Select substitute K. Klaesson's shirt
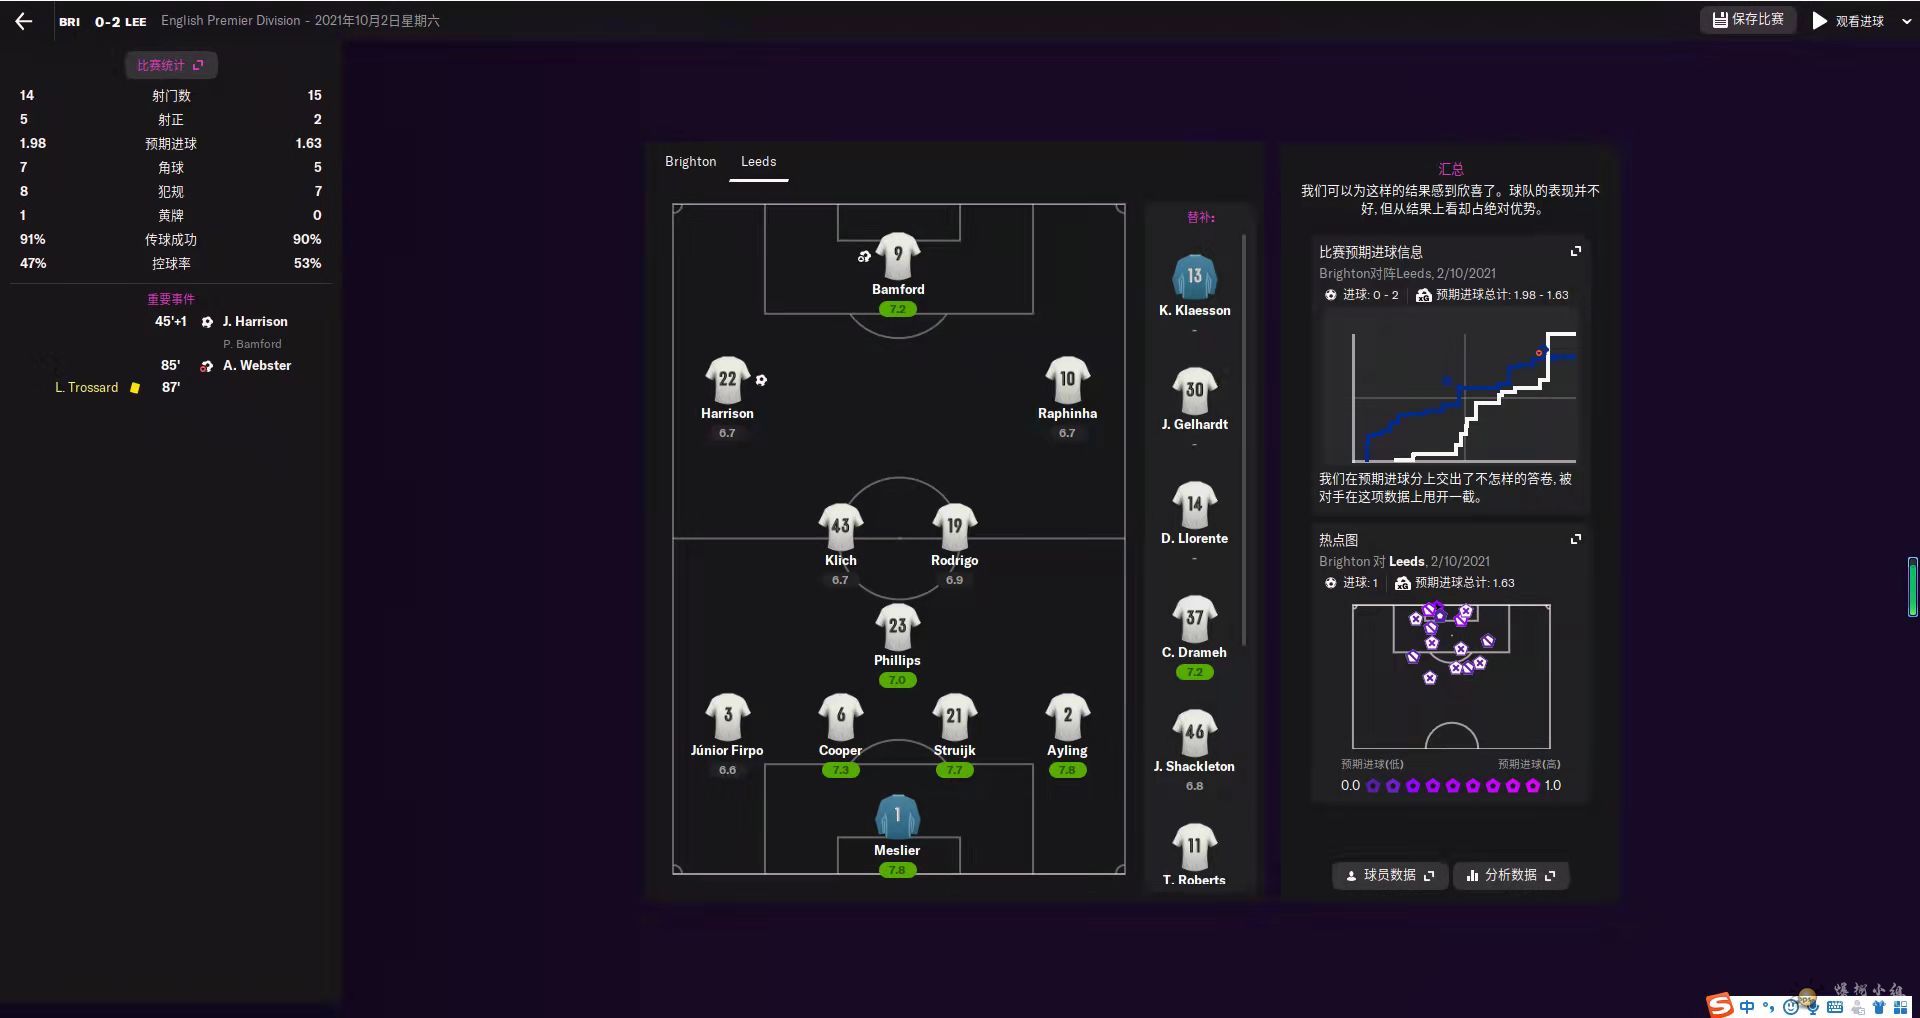 1194,277
